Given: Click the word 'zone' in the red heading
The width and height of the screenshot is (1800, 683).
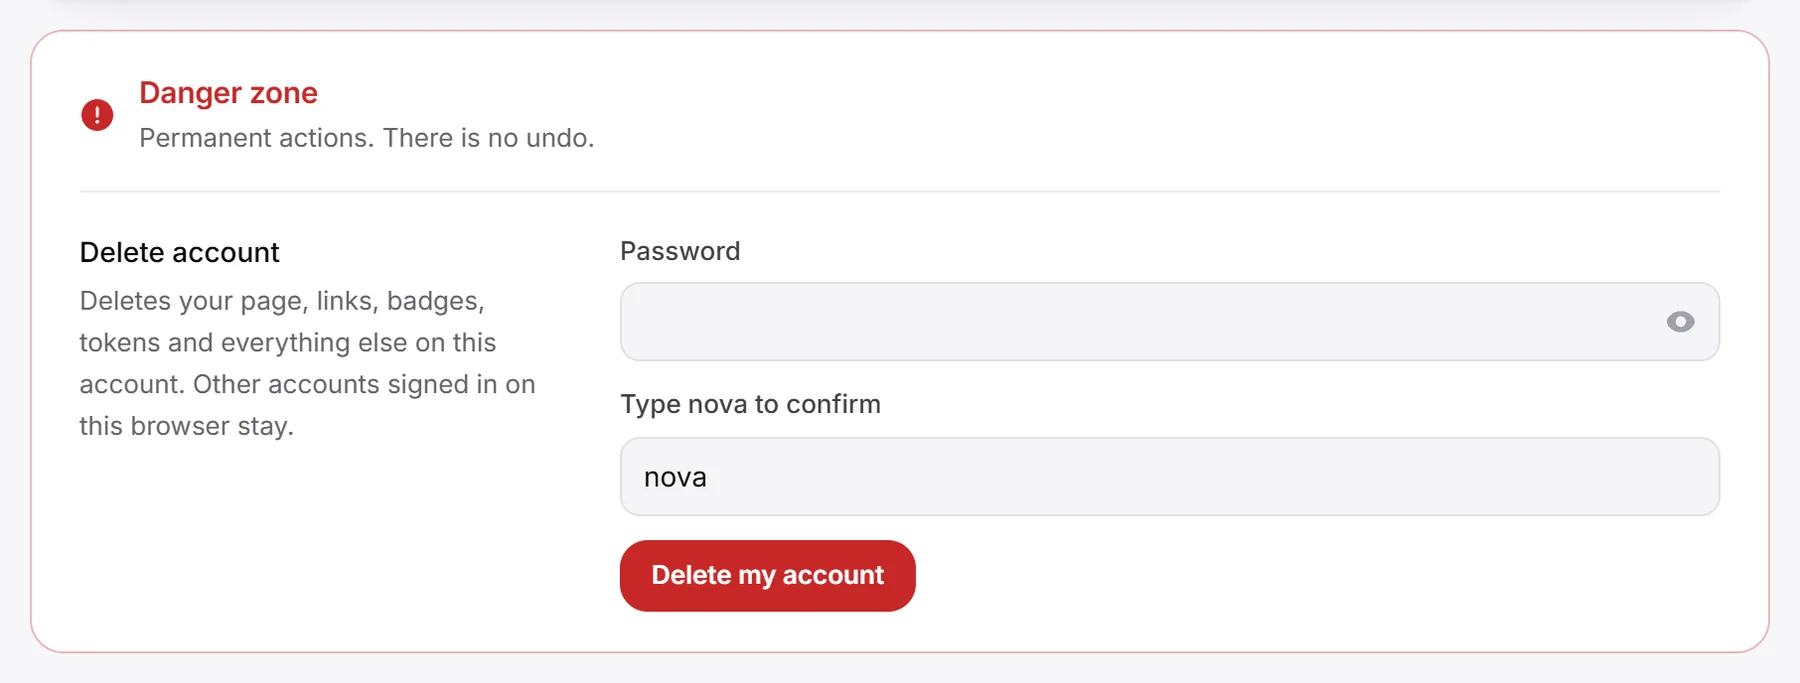Looking at the screenshot, I should click(x=284, y=94).
